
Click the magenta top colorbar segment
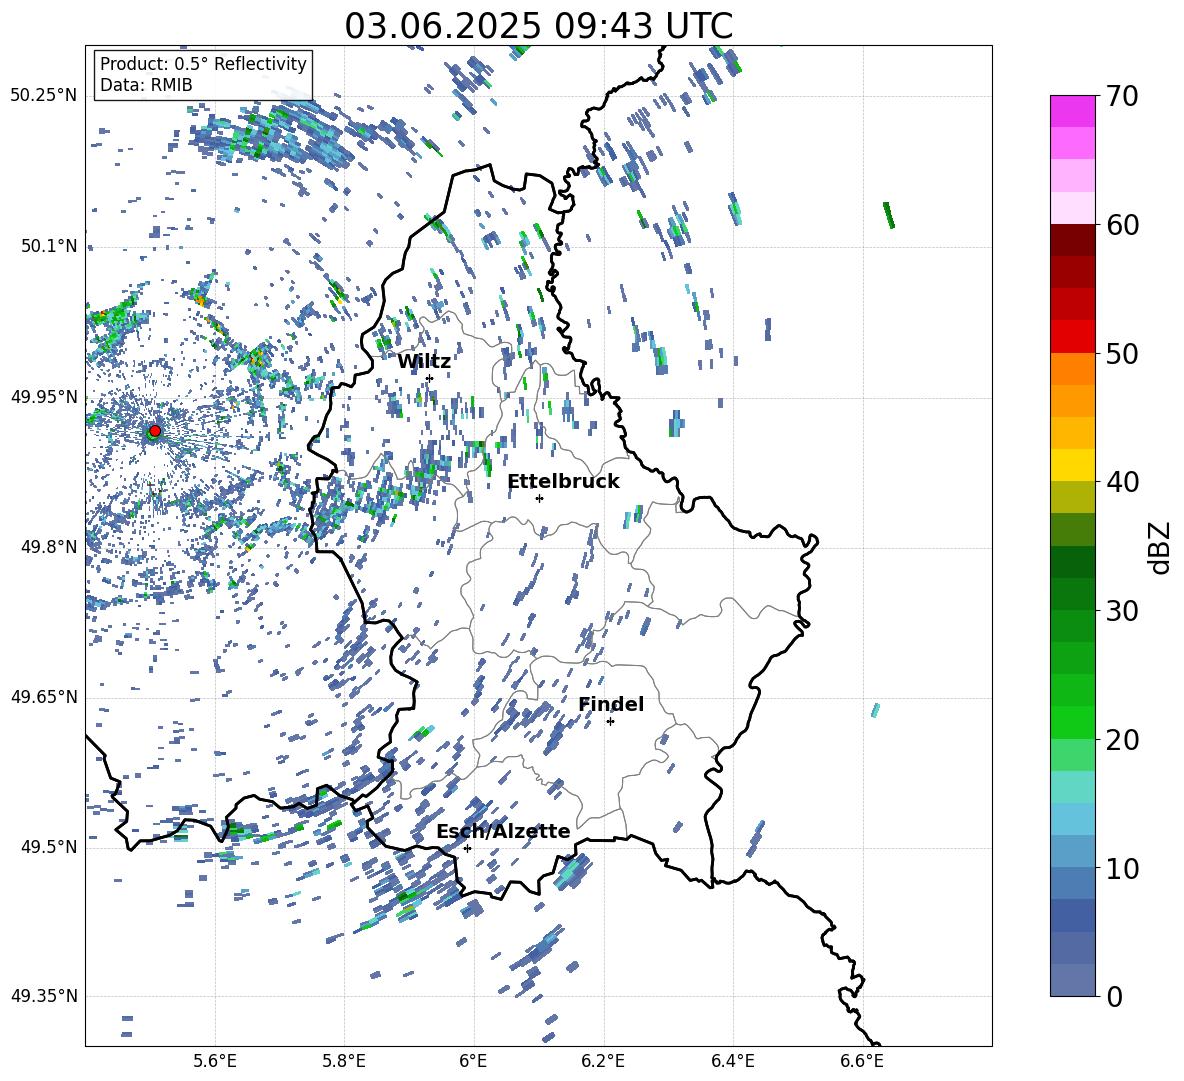pos(1072,111)
